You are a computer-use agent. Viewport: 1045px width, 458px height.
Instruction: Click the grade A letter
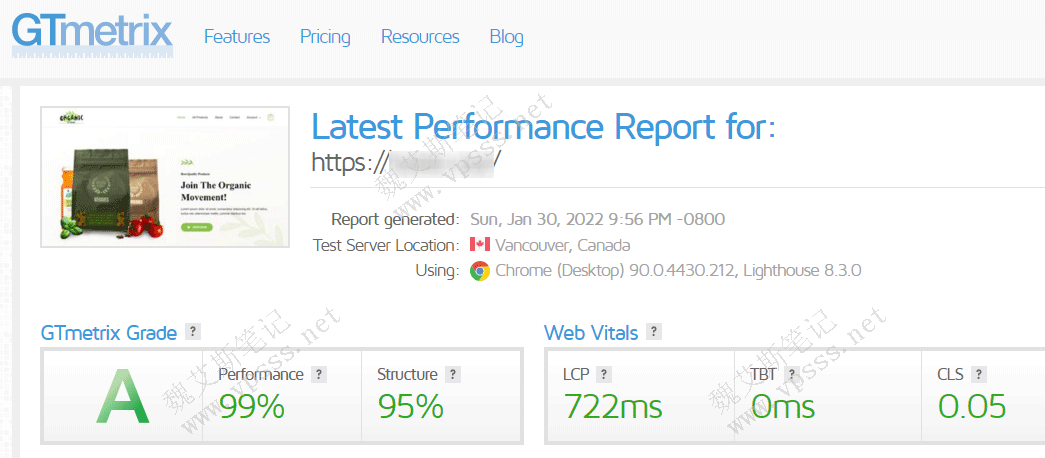point(122,397)
